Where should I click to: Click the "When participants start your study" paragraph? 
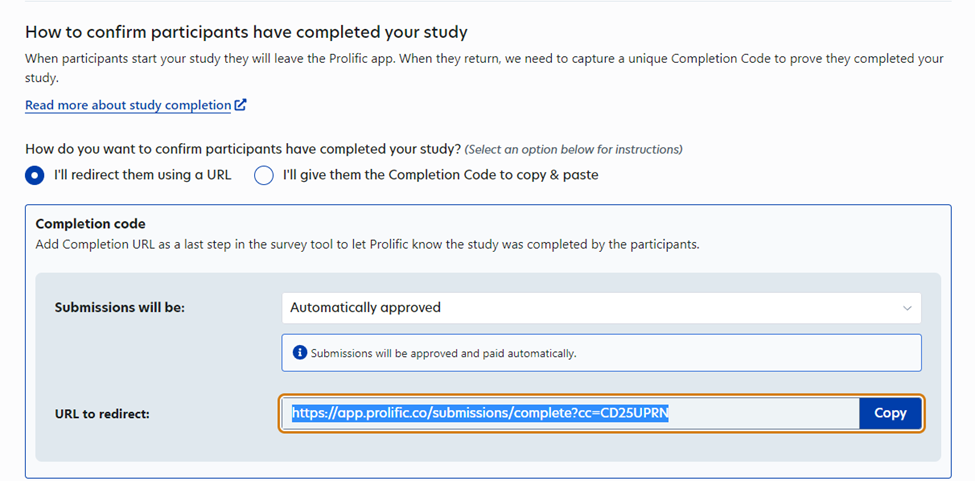484,67
